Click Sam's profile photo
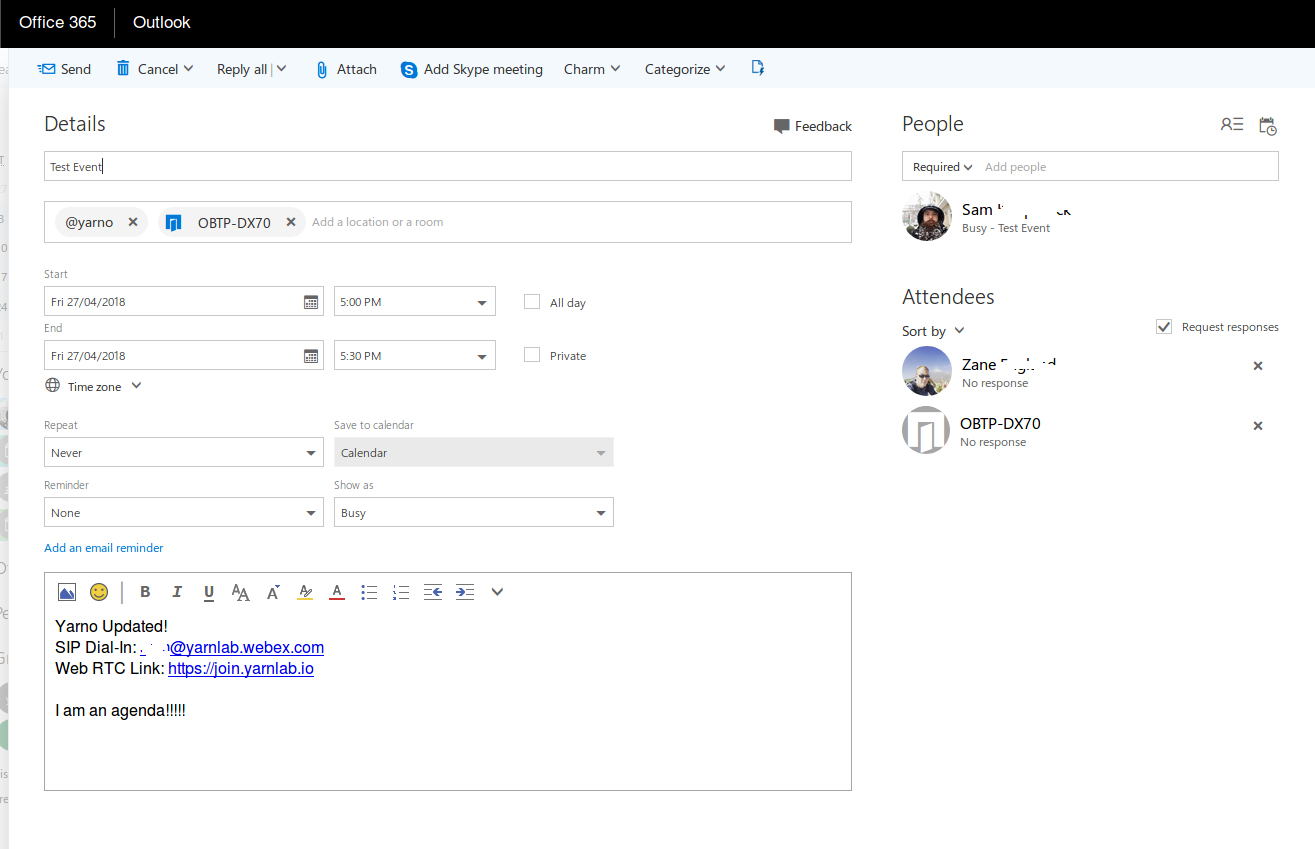Screen dimensions: 1315x849 [x=927, y=216]
